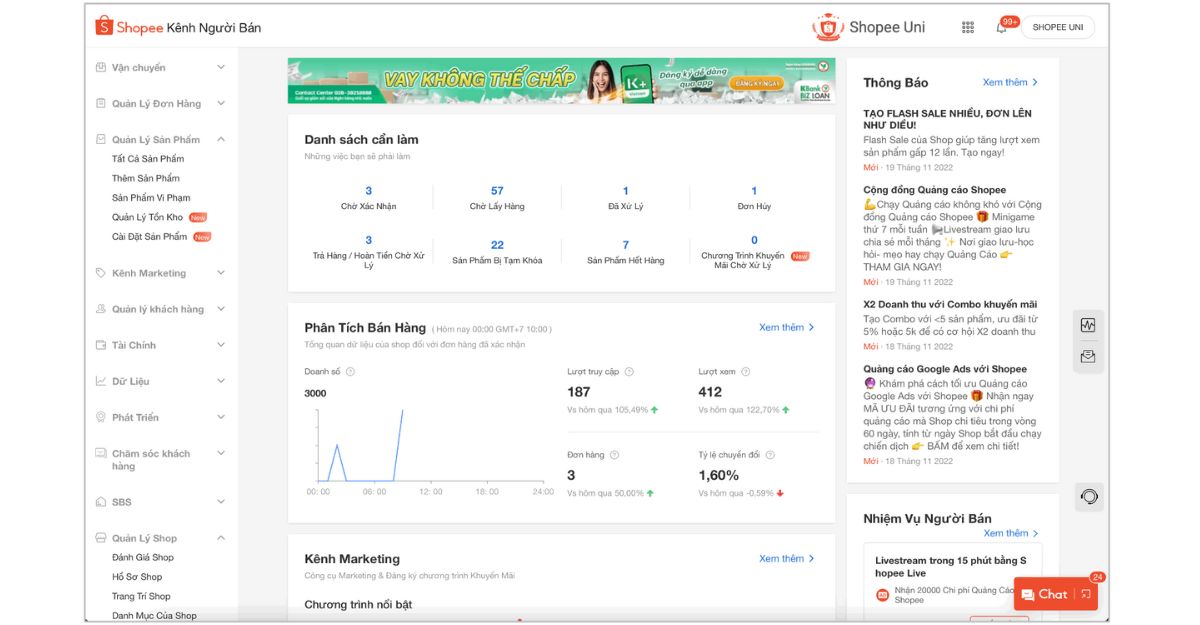Click the Shopee logo in header
The image size is (1200, 625).
click(x=129, y=27)
